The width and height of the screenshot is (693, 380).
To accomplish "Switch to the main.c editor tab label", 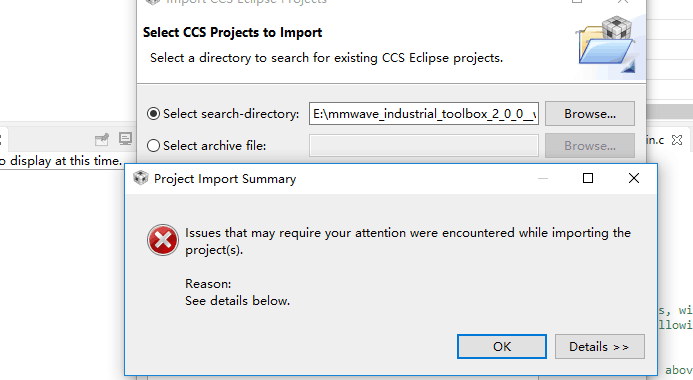I will coord(655,140).
